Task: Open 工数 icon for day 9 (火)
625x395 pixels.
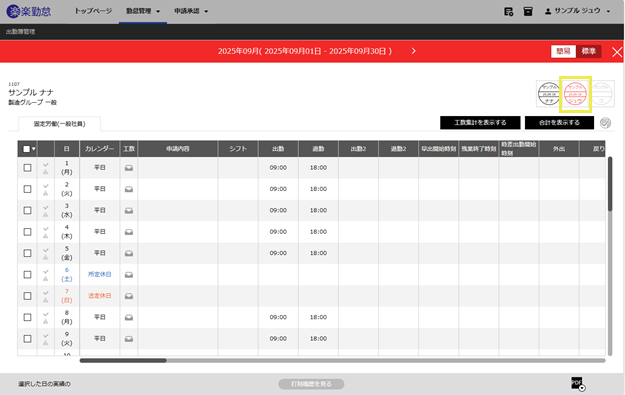Action: (129, 339)
